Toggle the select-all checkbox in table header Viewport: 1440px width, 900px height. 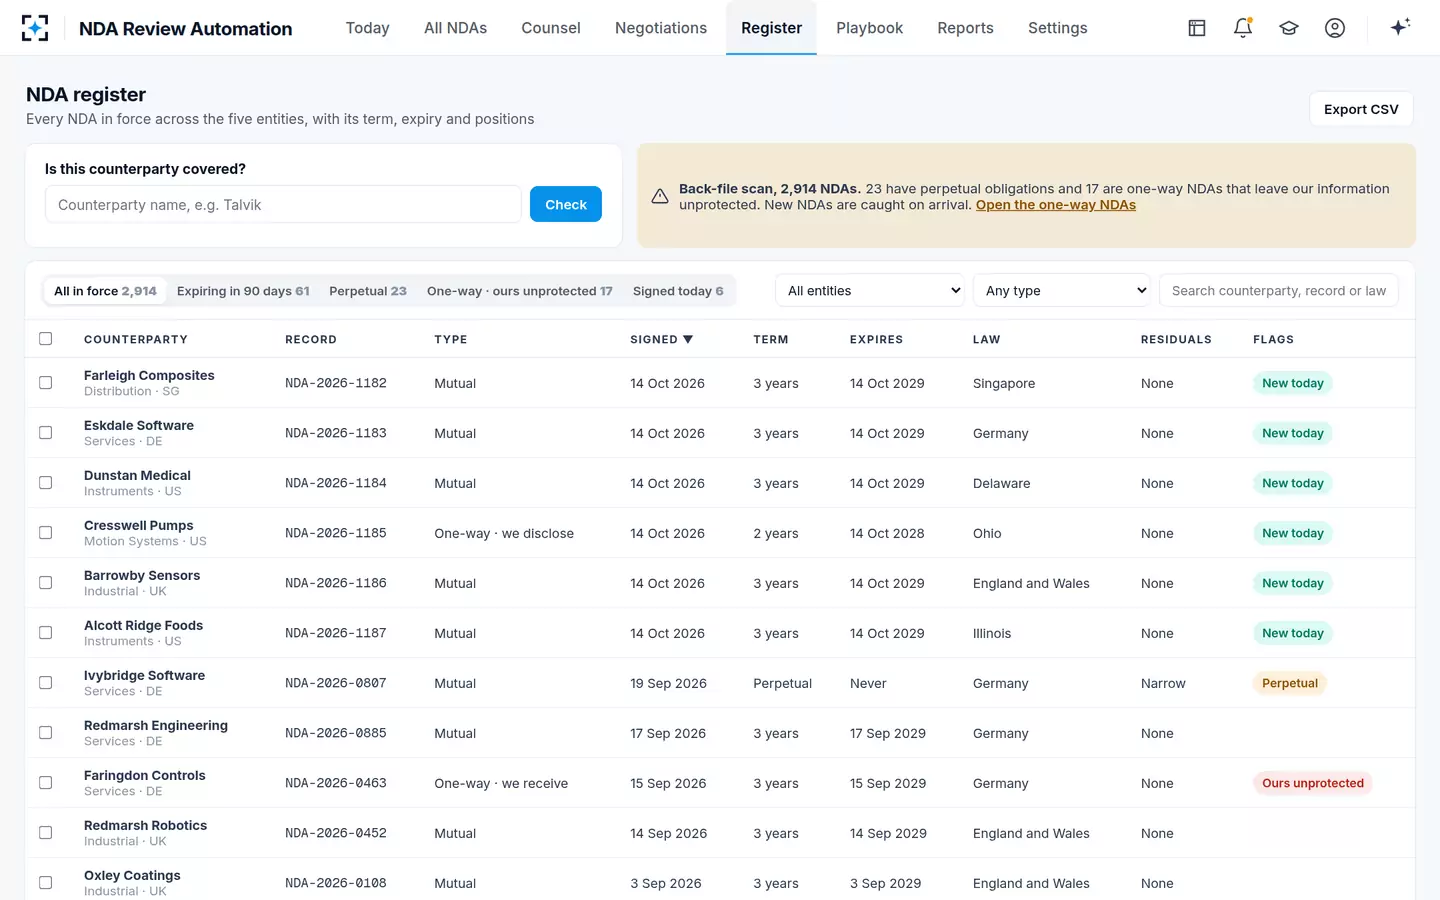point(45,339)
